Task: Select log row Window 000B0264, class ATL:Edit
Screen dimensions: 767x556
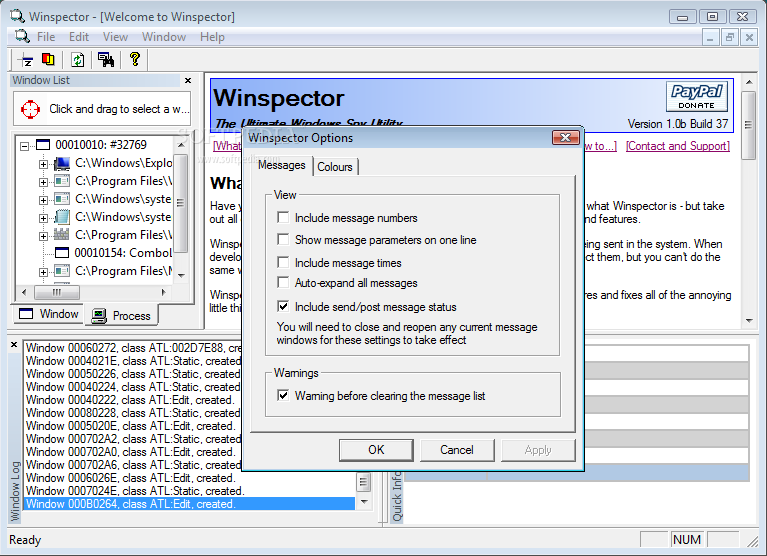Action: (190, 504)
